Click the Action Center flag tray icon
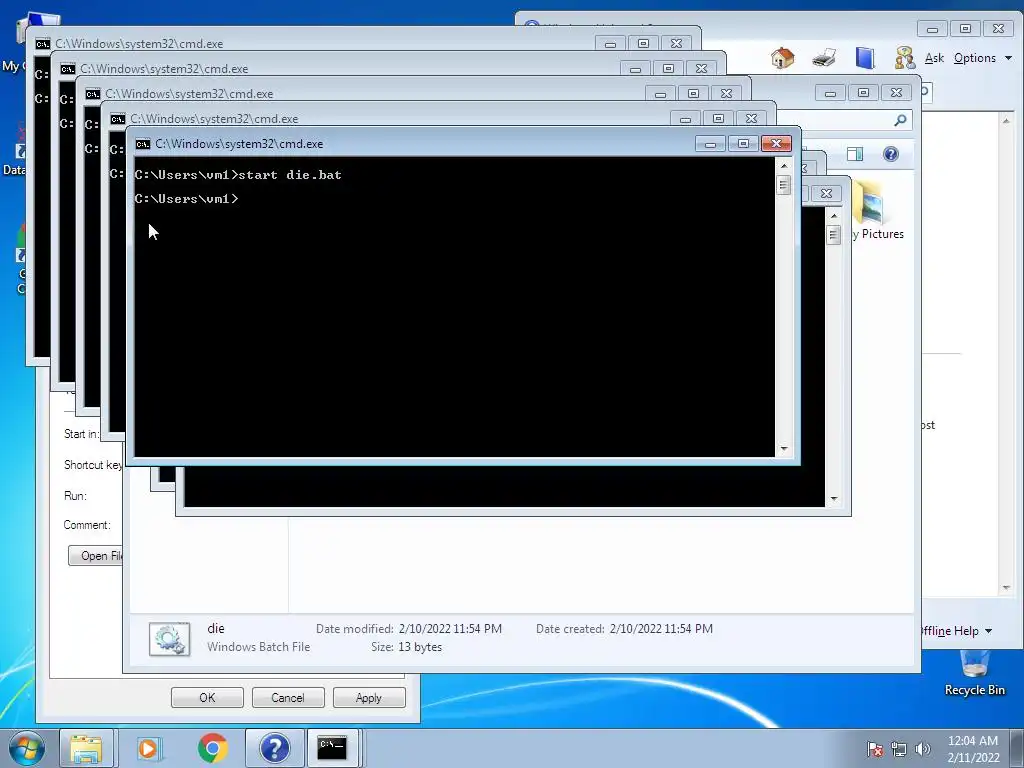This screenshot has height=768, width=1024. (875, 749)
